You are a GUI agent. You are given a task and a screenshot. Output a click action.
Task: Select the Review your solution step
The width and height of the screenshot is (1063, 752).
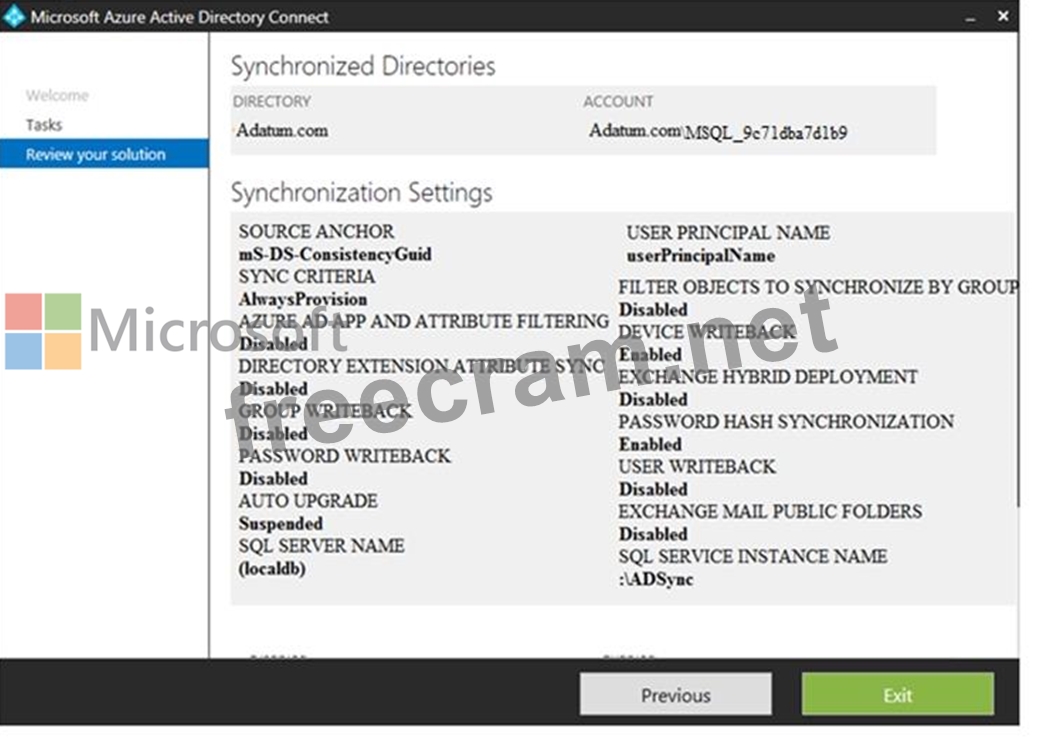[104, 154]
